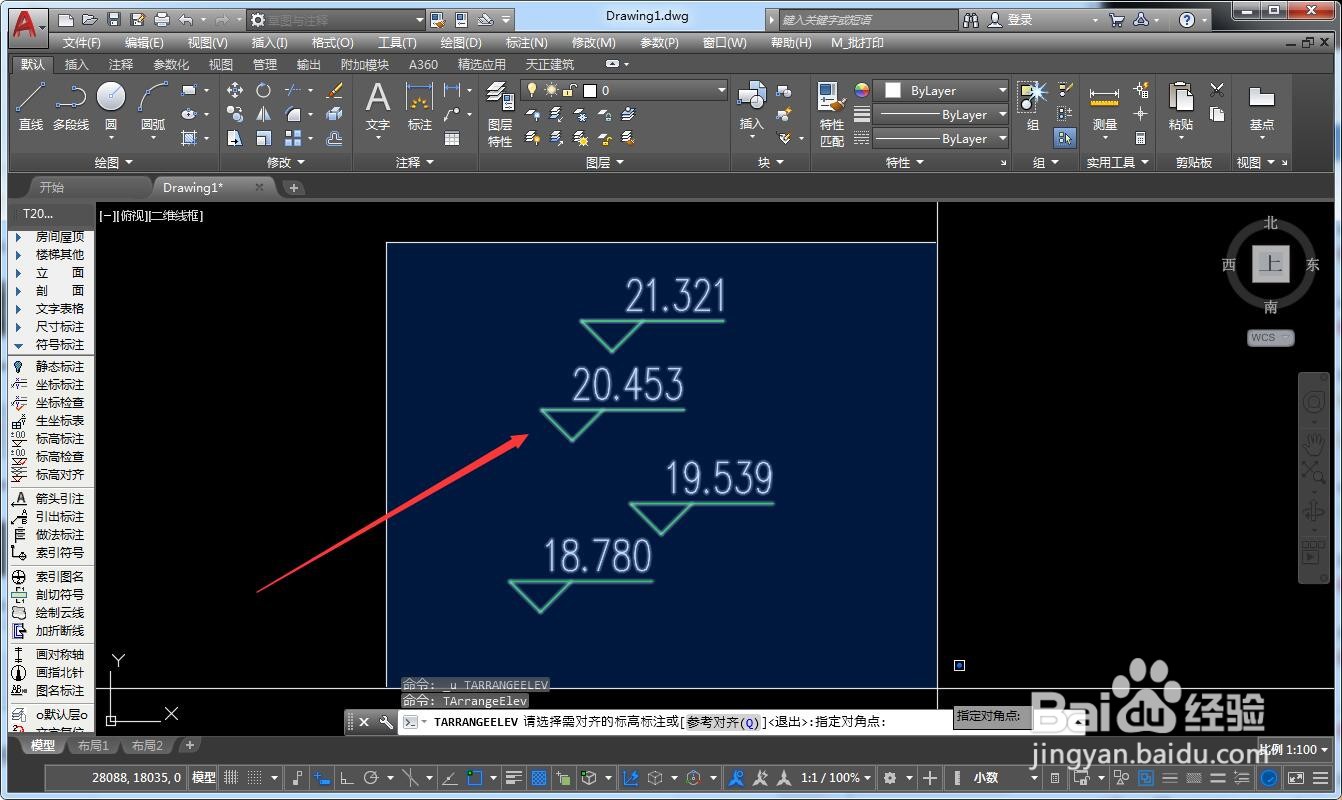
Task: Open the quick calculator icon
Action: coord(1141,138)
